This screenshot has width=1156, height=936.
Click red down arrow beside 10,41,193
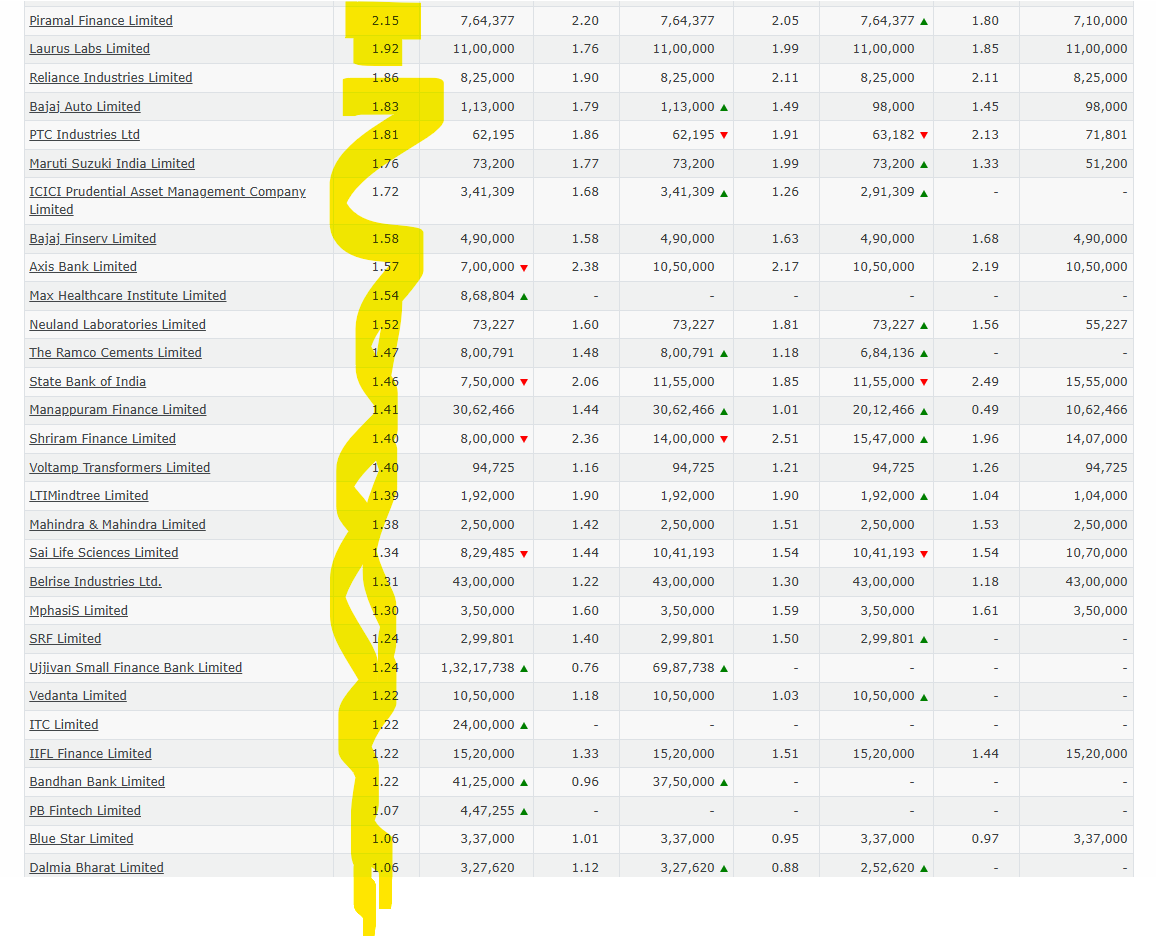pyautogui.click(x=924, y=554)
